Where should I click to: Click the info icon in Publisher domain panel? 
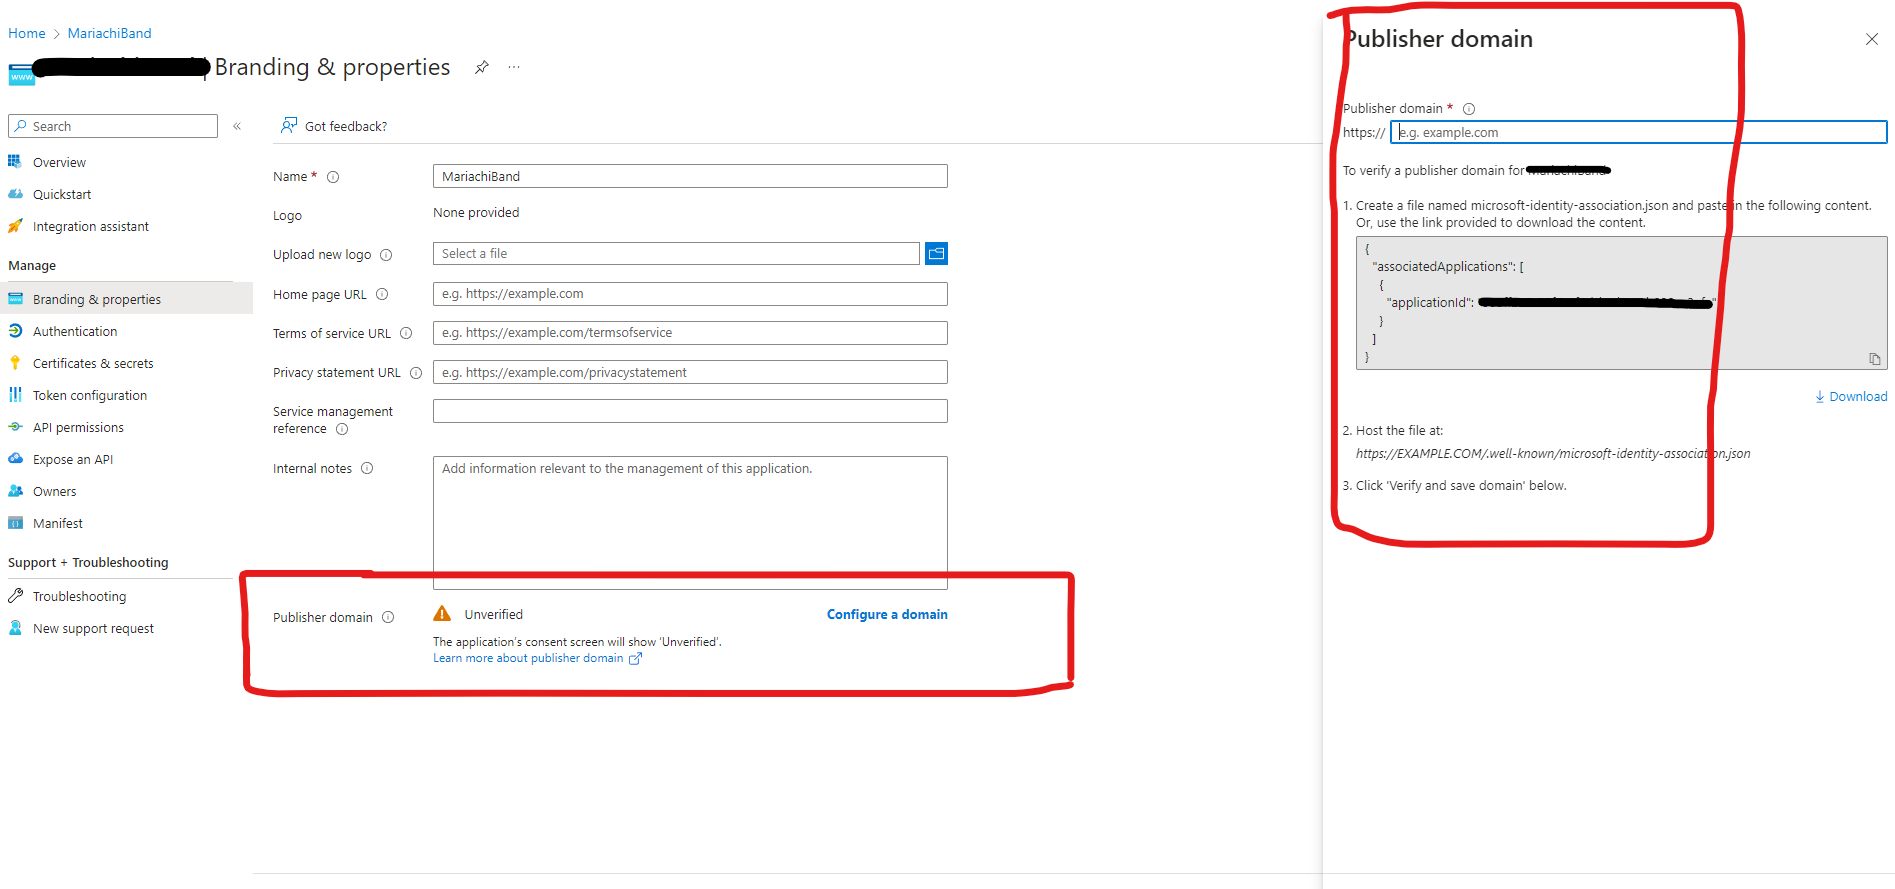(1469, 109)
